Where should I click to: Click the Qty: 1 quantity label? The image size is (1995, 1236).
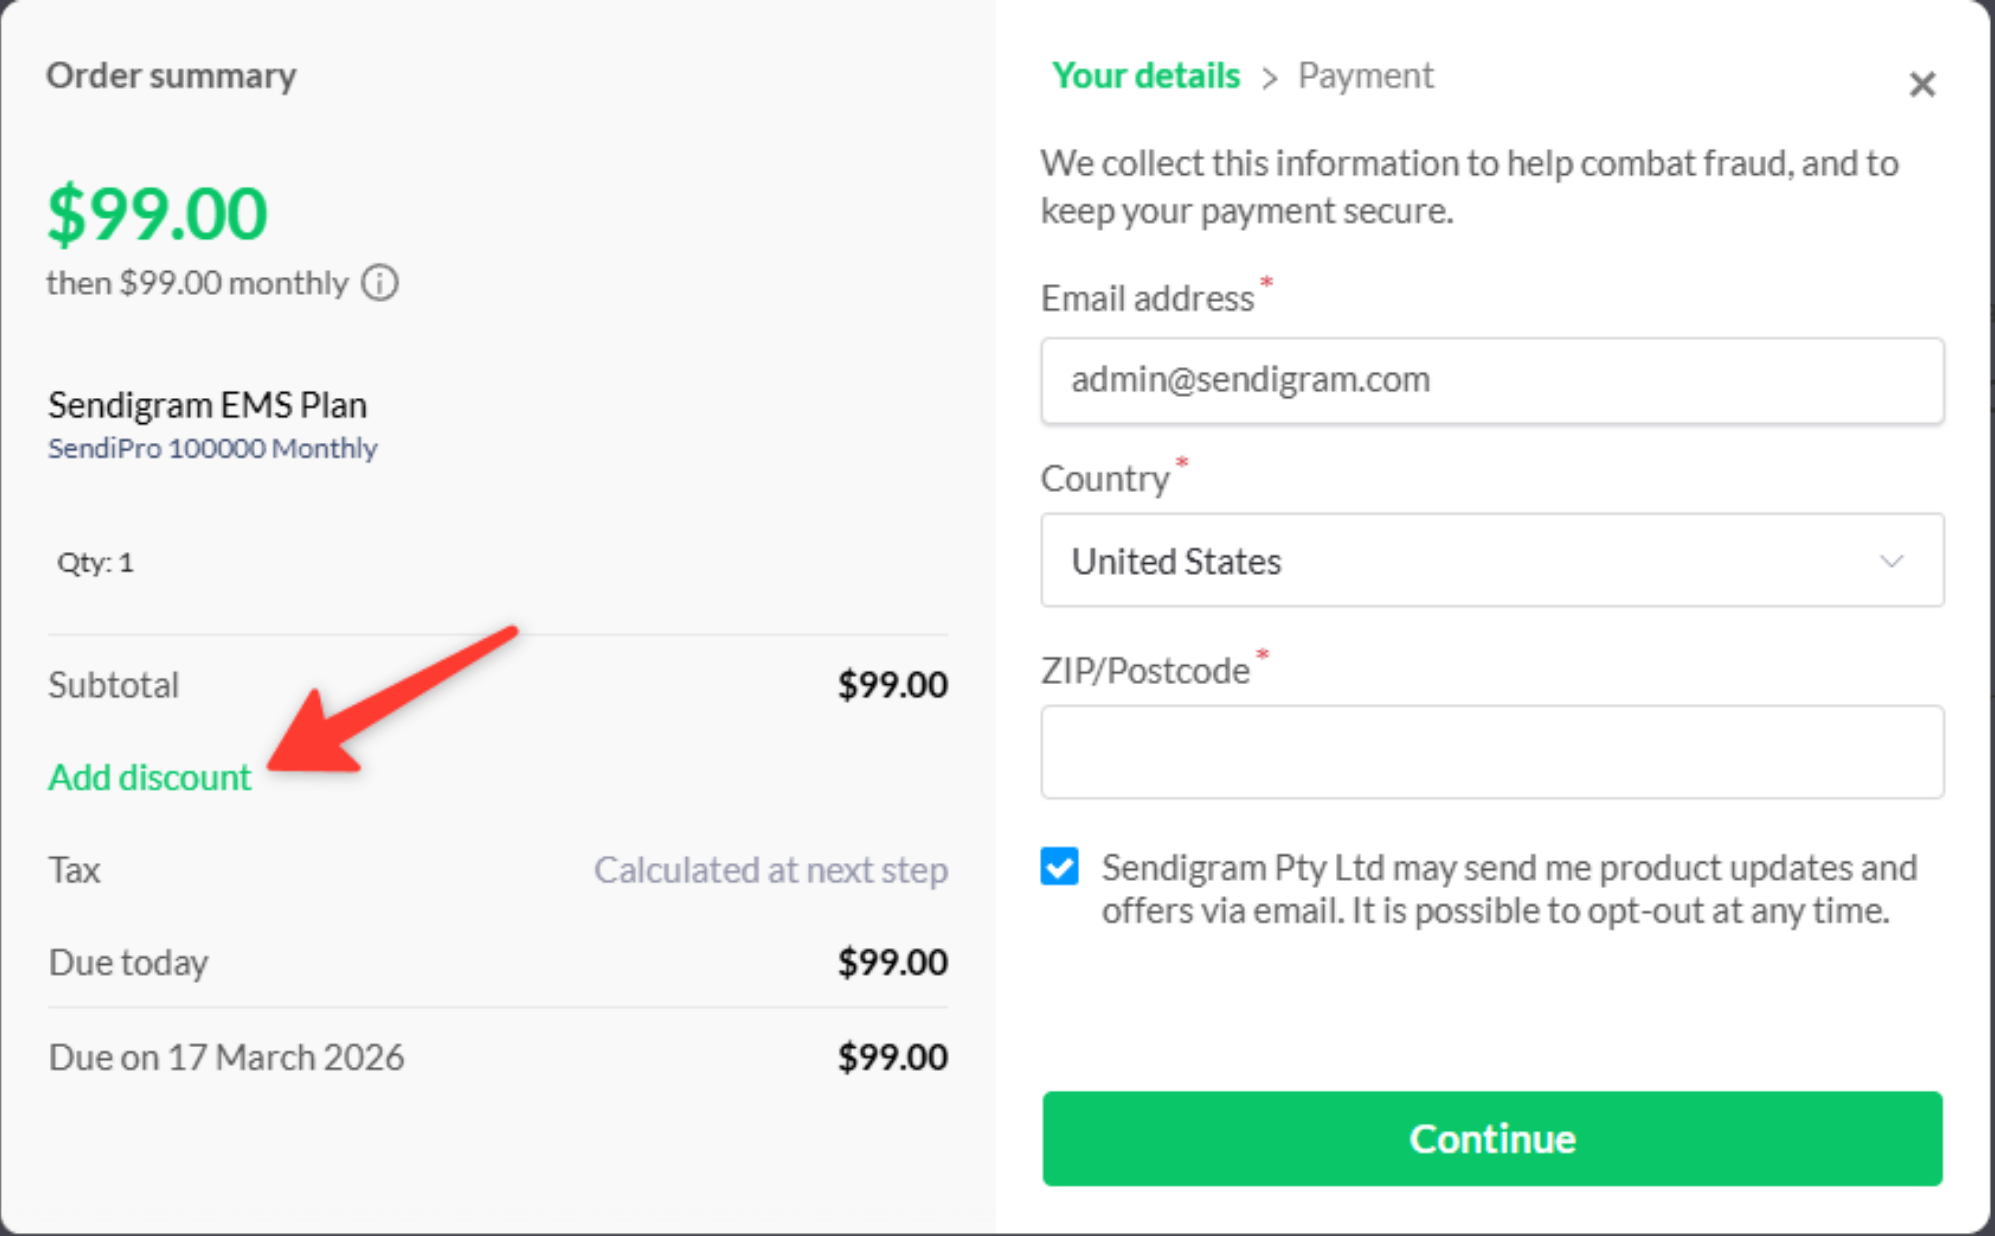click(x=95, y=562)
